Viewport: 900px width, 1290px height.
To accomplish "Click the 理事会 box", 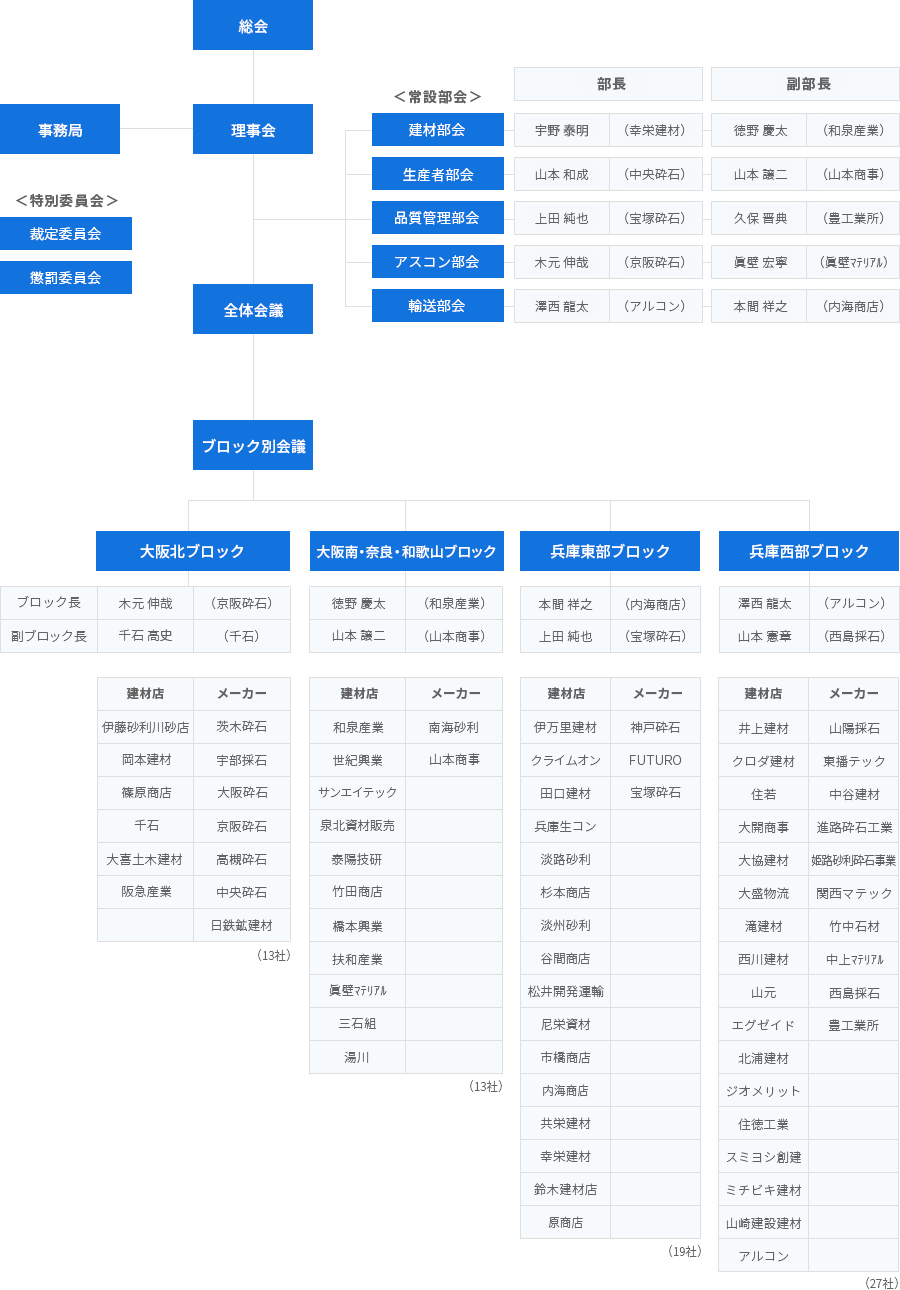I will pos(253,129).
